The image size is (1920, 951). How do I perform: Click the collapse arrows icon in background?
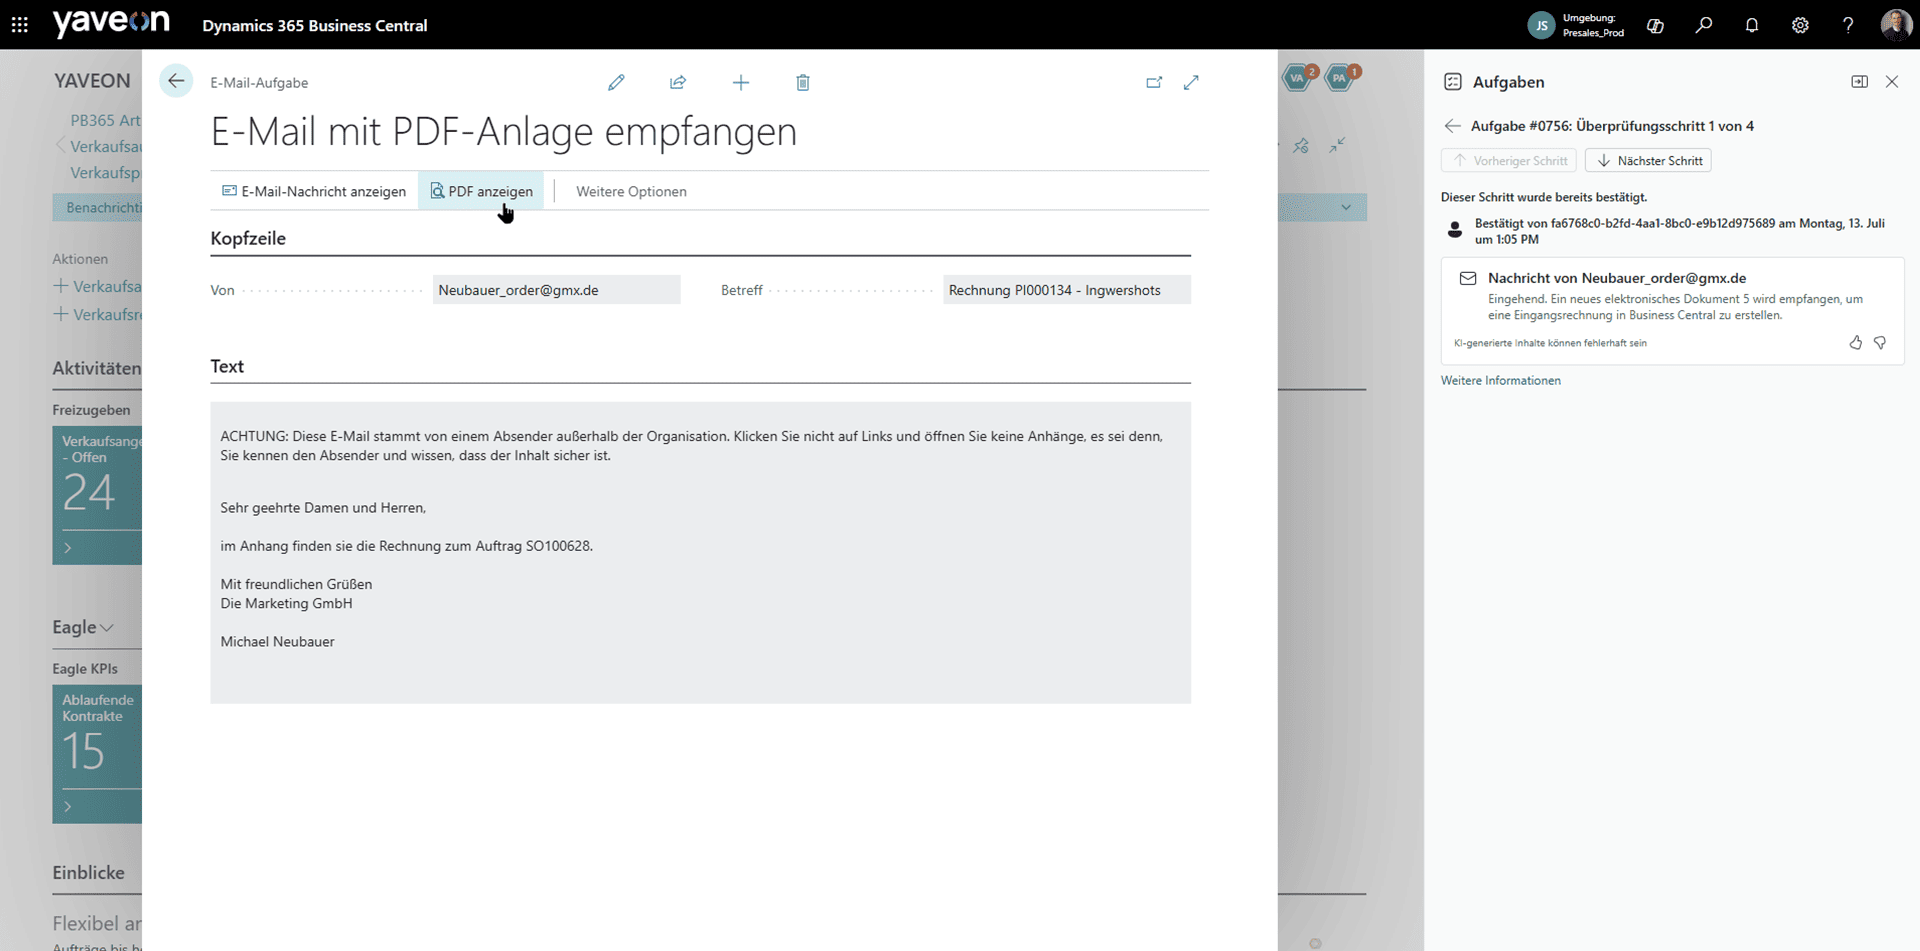coord(1337,146)
